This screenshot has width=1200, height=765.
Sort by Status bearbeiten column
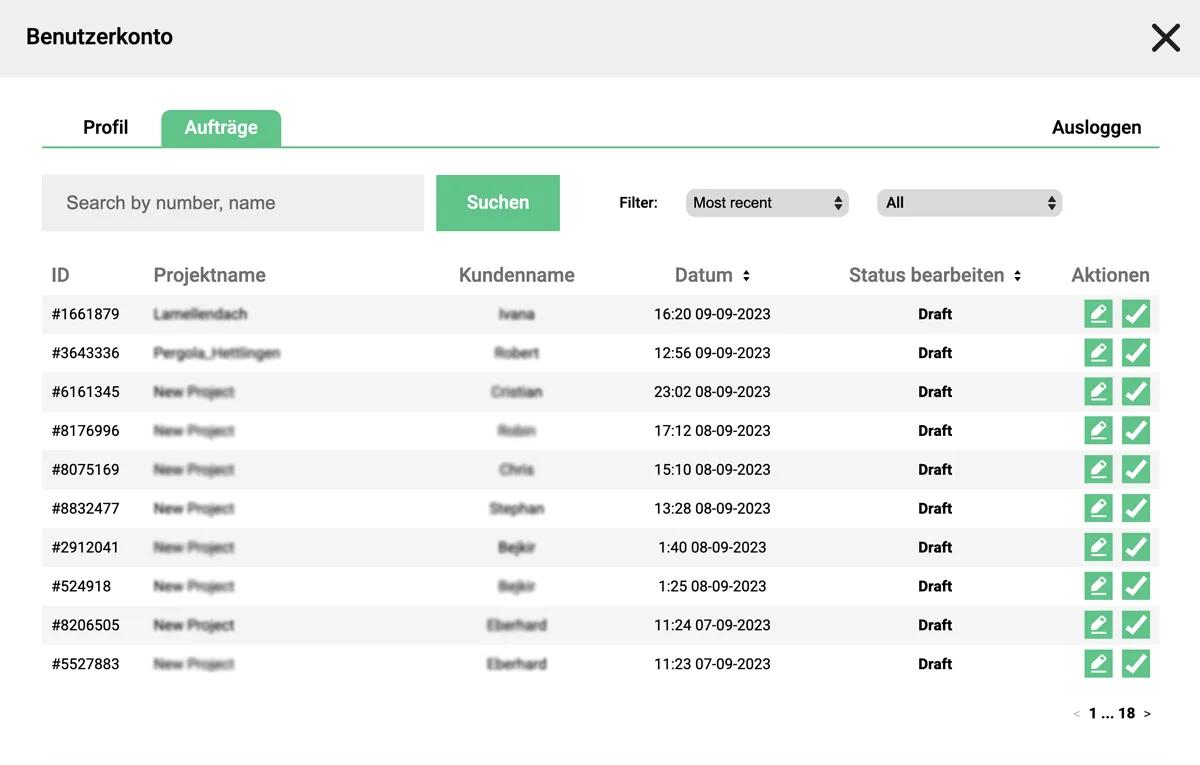(1017, 276)
